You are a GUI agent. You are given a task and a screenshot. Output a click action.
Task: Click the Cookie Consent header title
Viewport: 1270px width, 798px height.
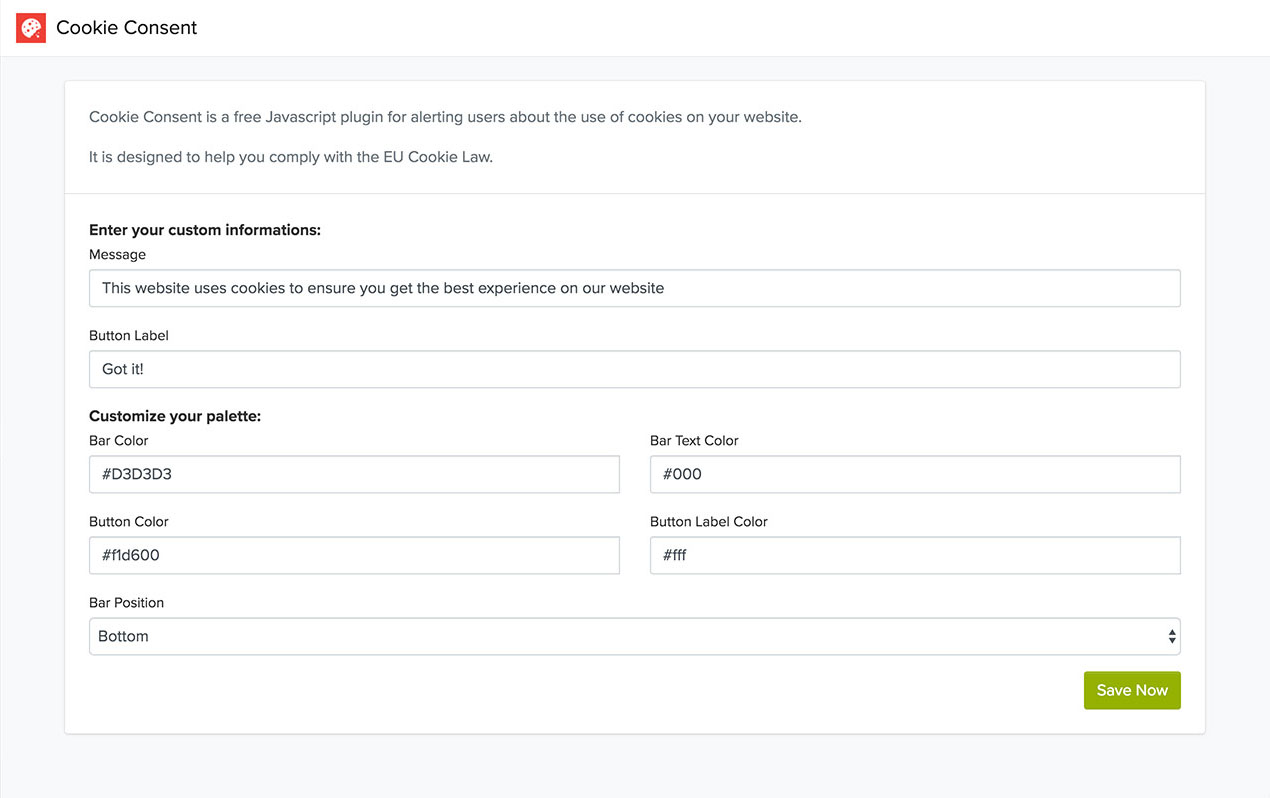click(126, 28)
